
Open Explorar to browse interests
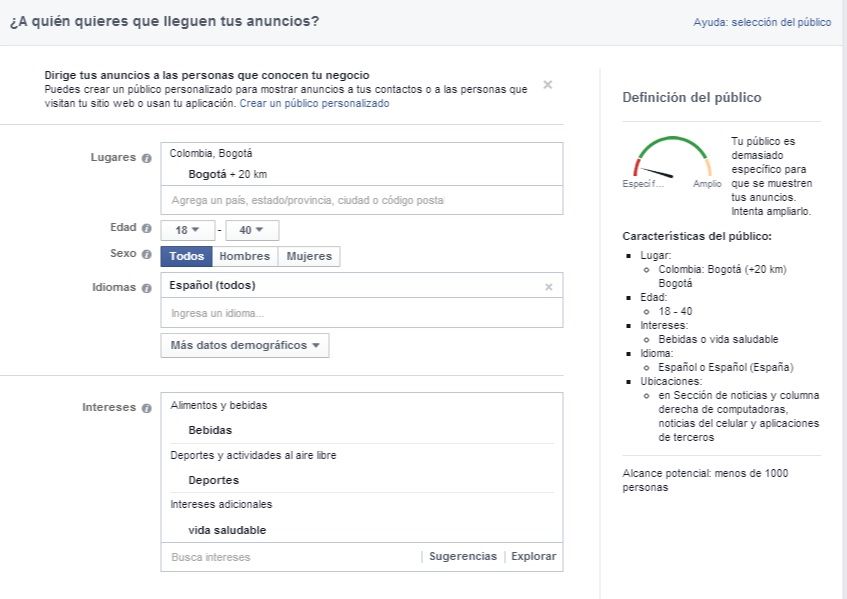point(533,556)
